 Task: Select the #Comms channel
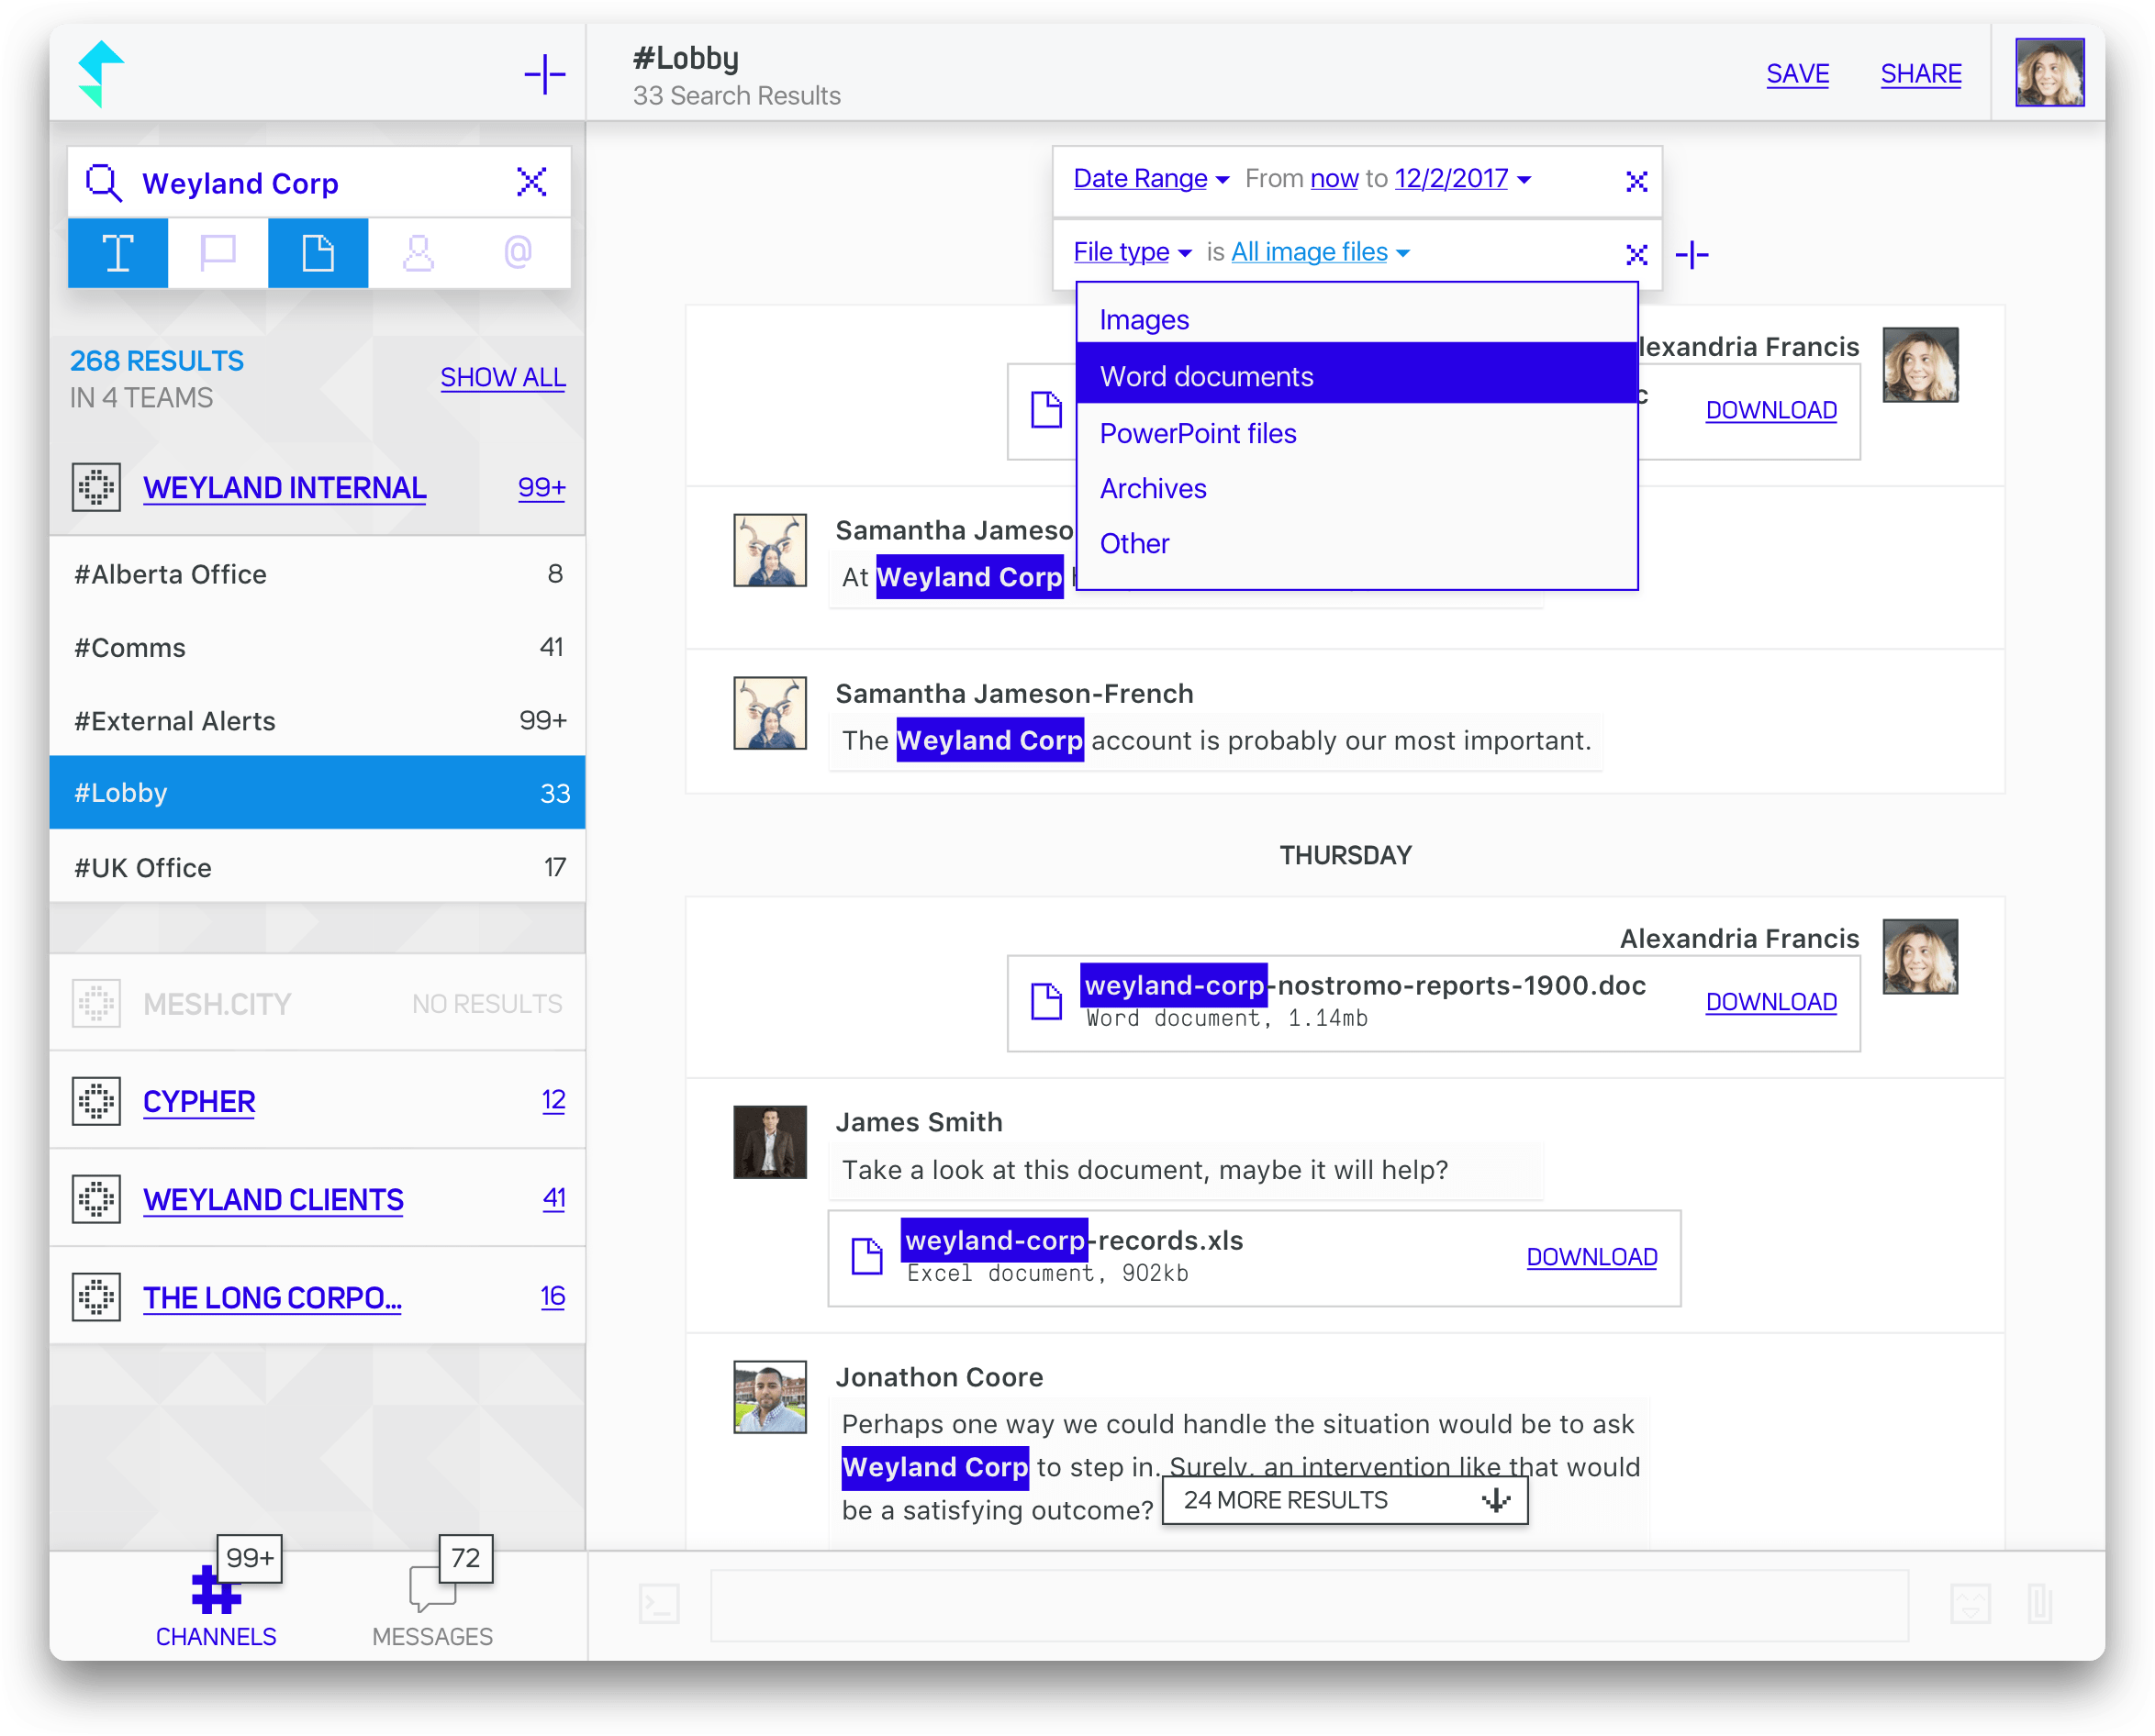[x=317, y=647]
